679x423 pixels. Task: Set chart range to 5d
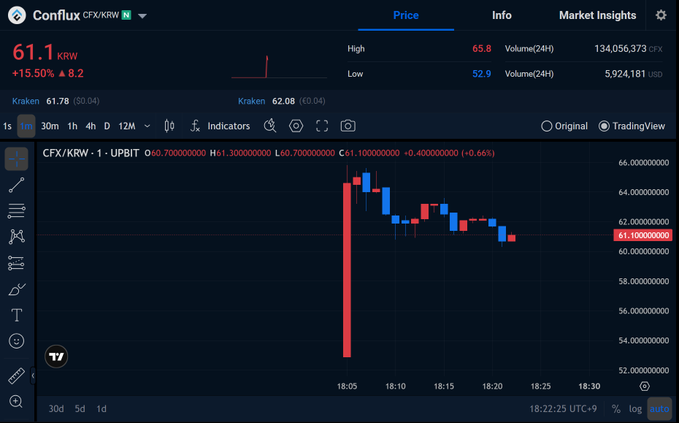(x=80, y=409)
